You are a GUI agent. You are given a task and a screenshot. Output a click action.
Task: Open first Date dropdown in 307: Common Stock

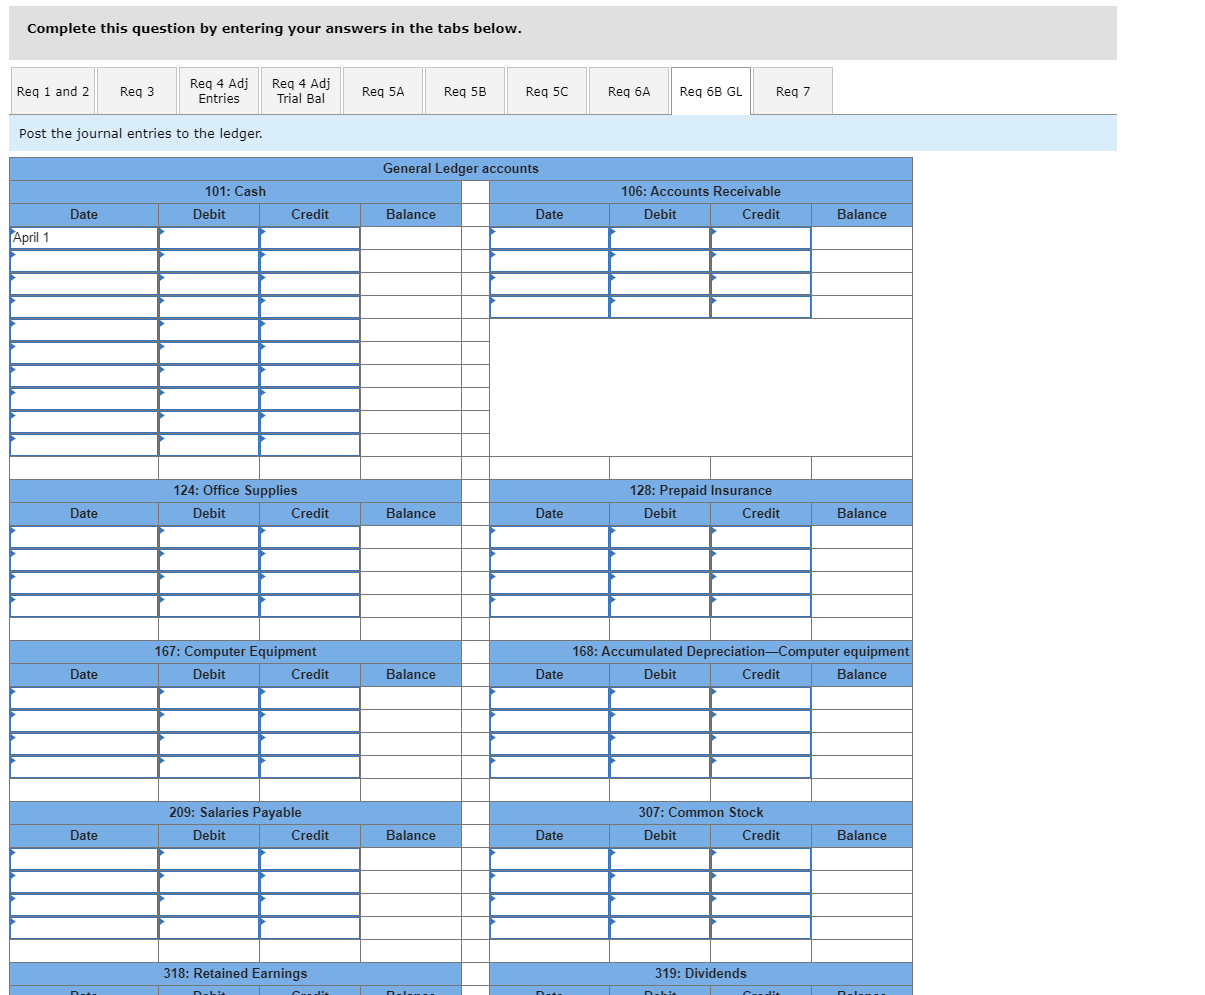pyautogui.click(x=549, y=859)
